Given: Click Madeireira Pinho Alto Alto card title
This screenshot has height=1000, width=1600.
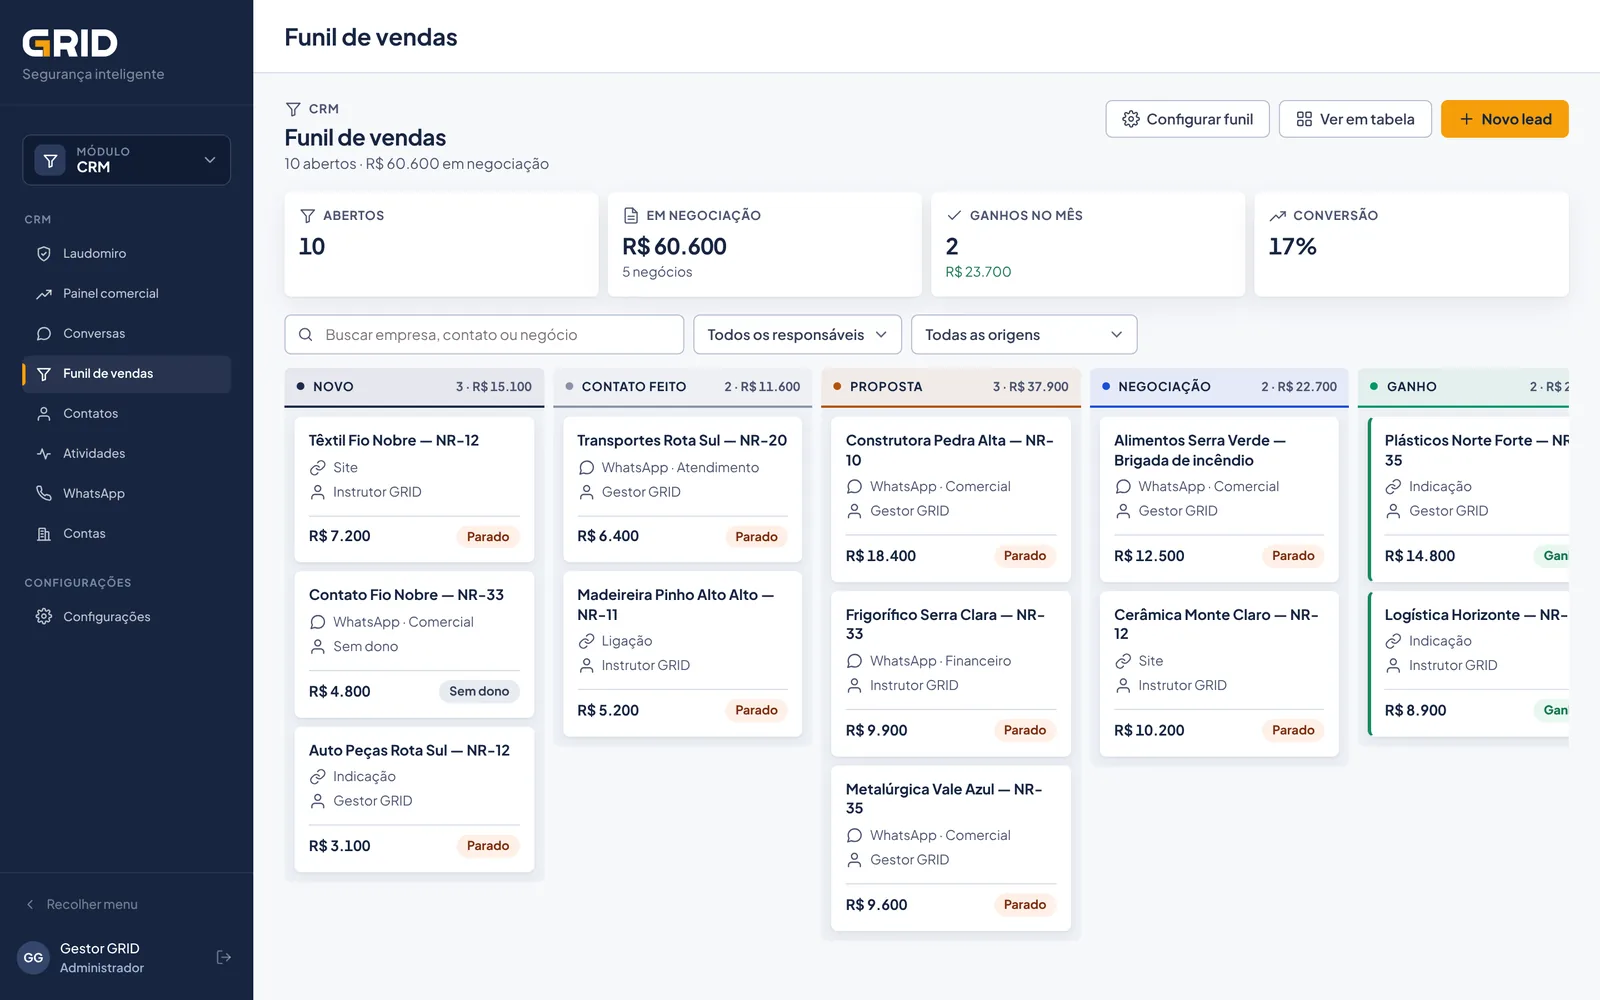Looking at the screenshot, I should [x=675, y=605].
